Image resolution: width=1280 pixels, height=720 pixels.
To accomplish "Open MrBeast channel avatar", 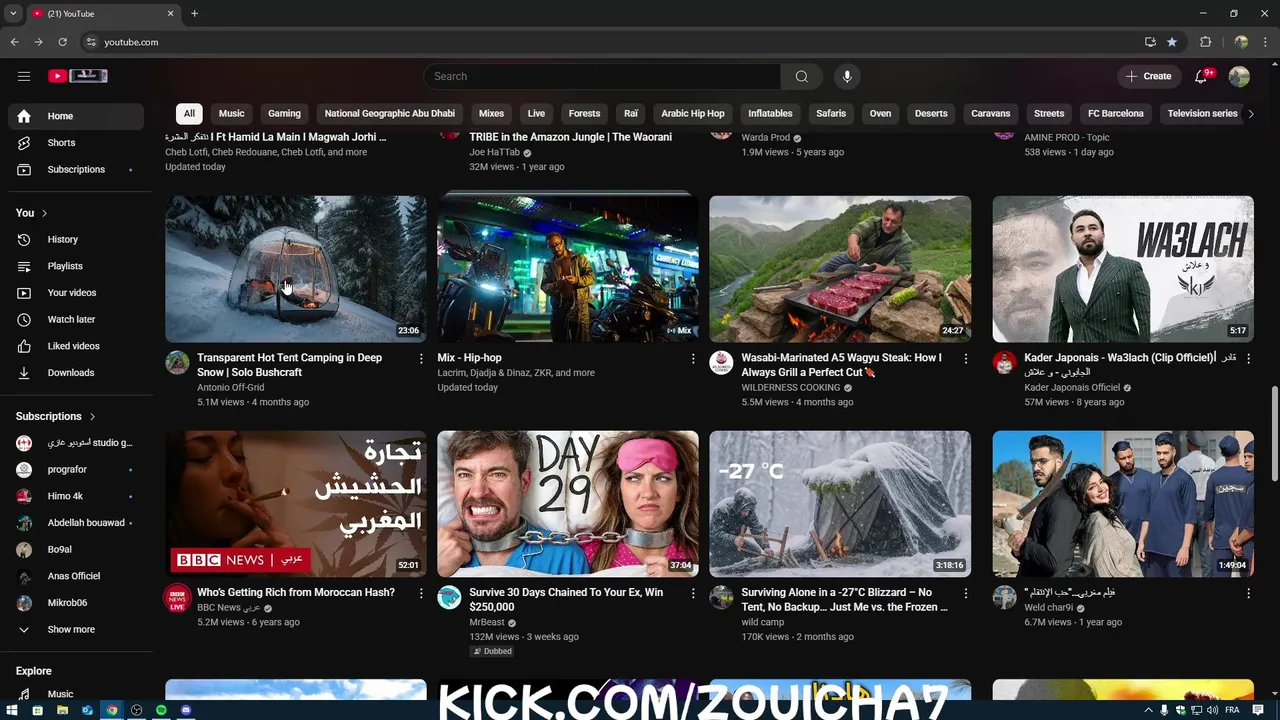I will (x=449, y=598).
